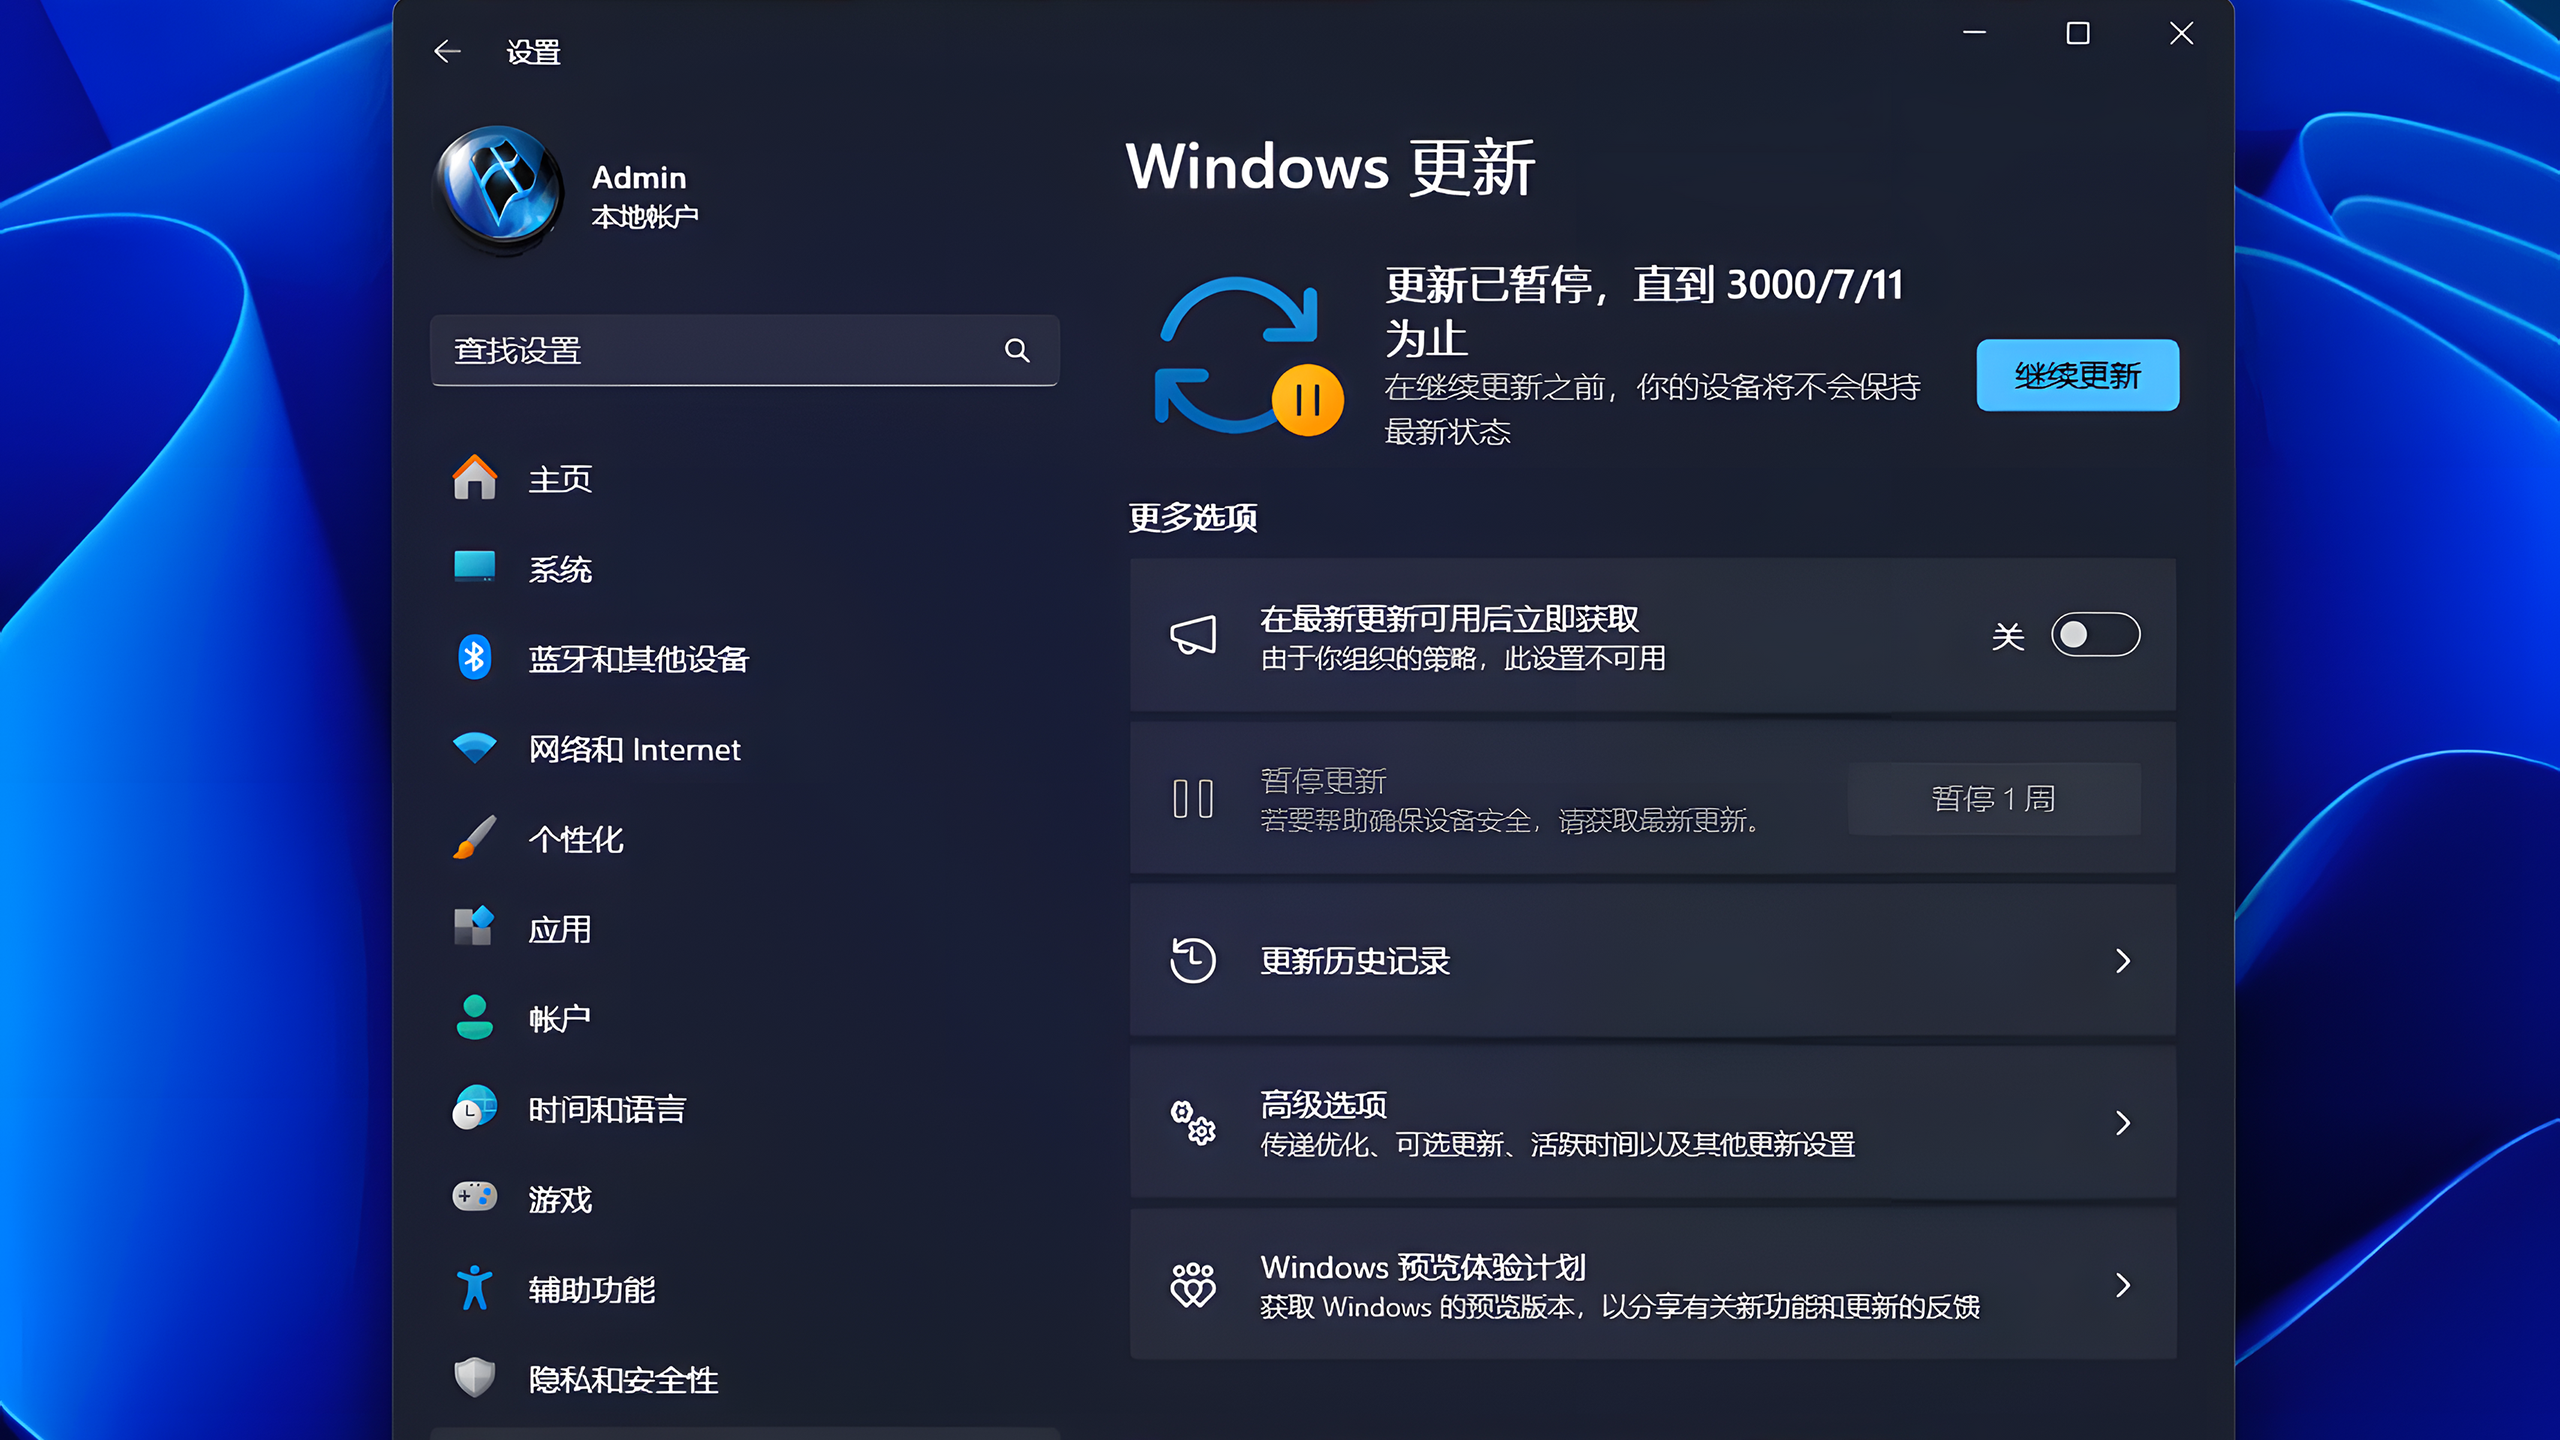
Task: Click the 辅助功能 accessibility icon
Action: pyautogui.click(x=475, y=1288)
